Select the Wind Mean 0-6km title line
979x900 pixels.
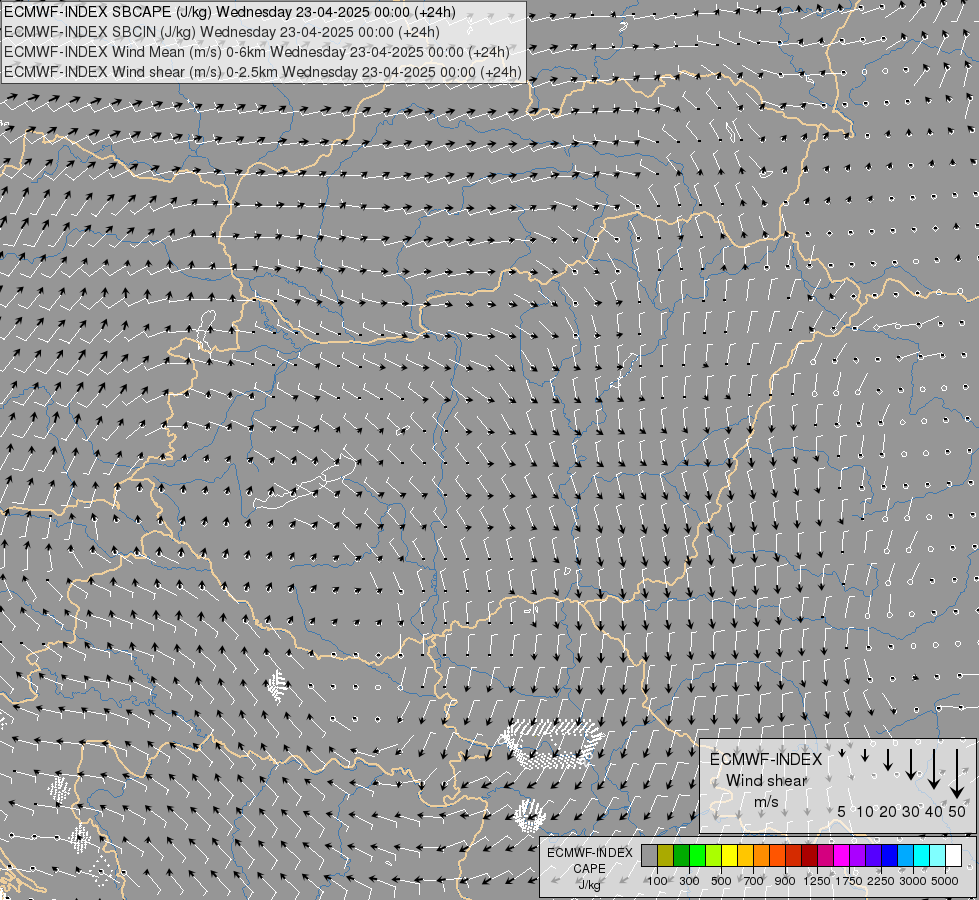pyautogui.click(x=257, y=52)
